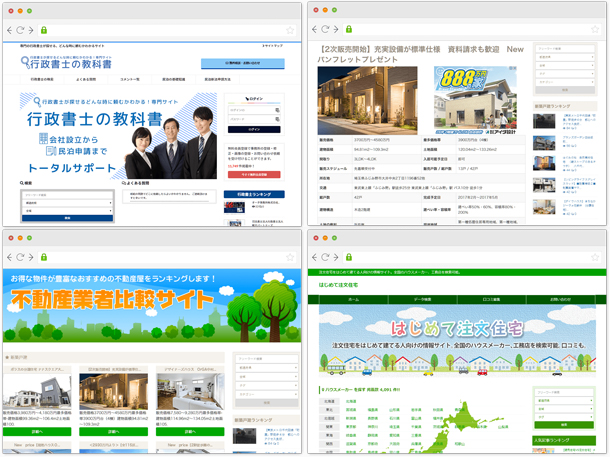Click forward arrow in 行政書士の教科書 window
610x457 pixels.
[x=31, y=30]
